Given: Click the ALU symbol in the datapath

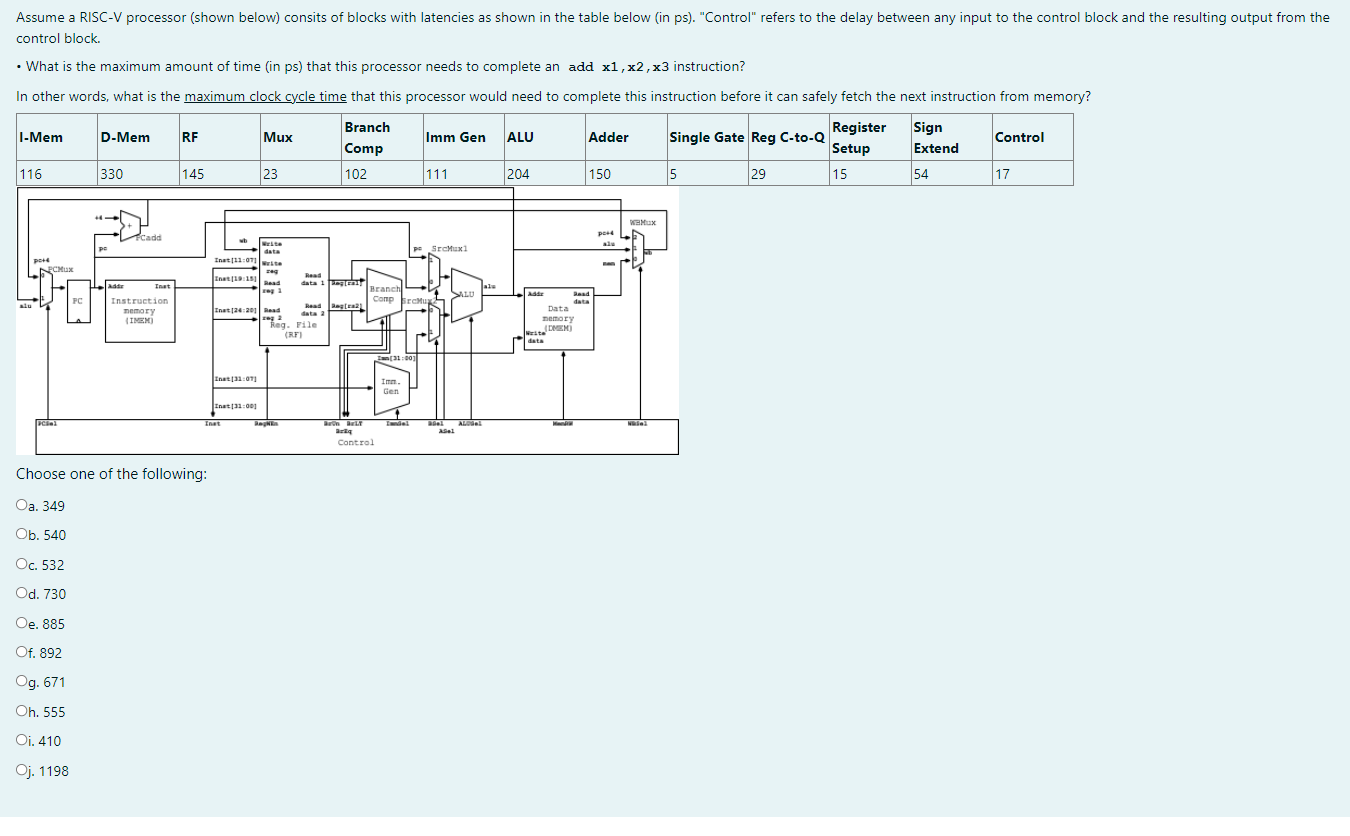Looking at the screenshot, I should tap(466, 294).
